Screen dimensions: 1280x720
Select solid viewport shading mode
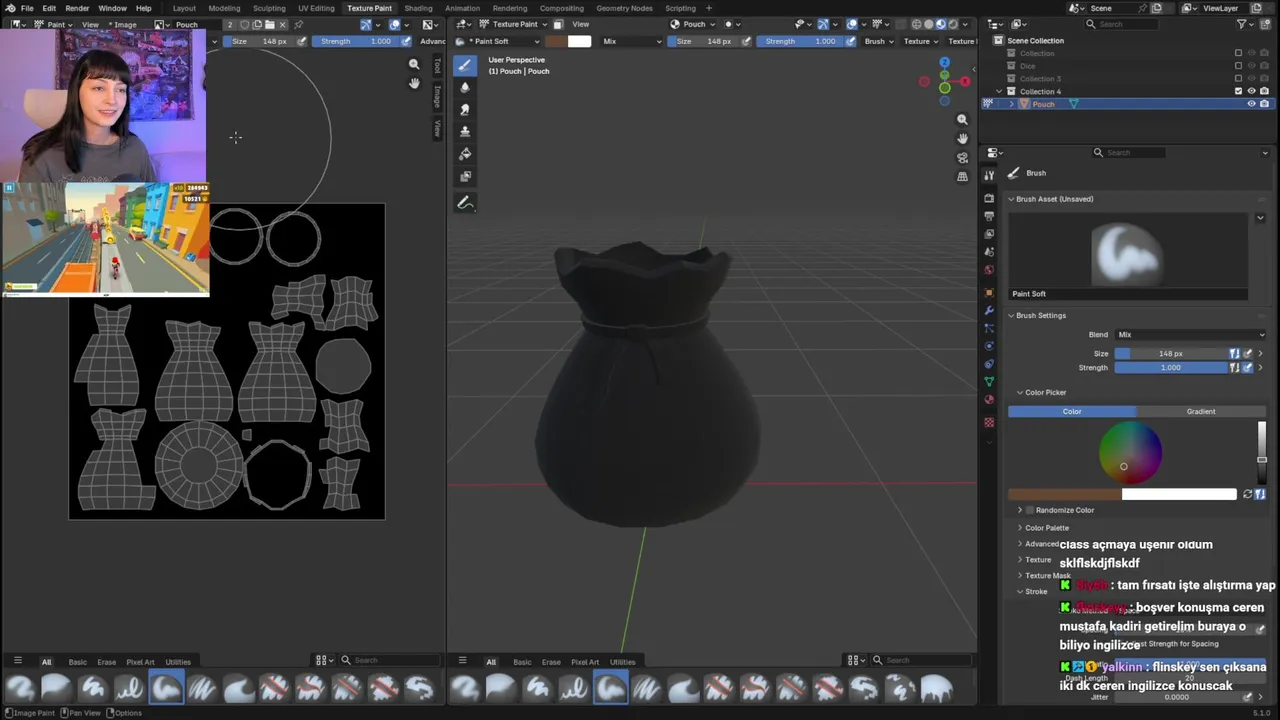929,24
